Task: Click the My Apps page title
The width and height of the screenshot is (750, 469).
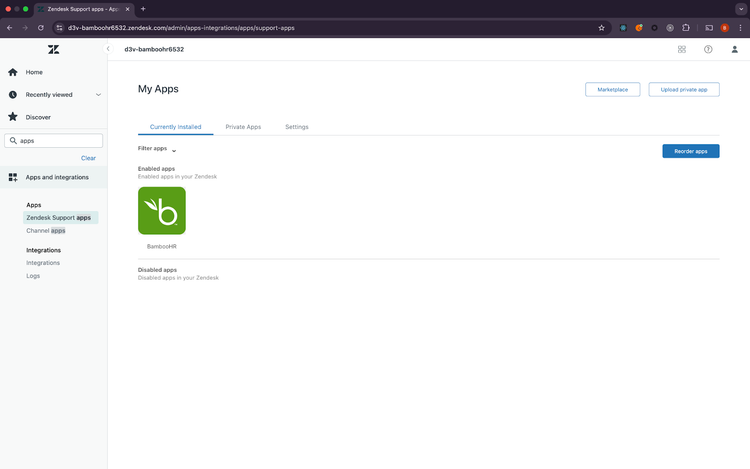Action: tap(158, 89)
